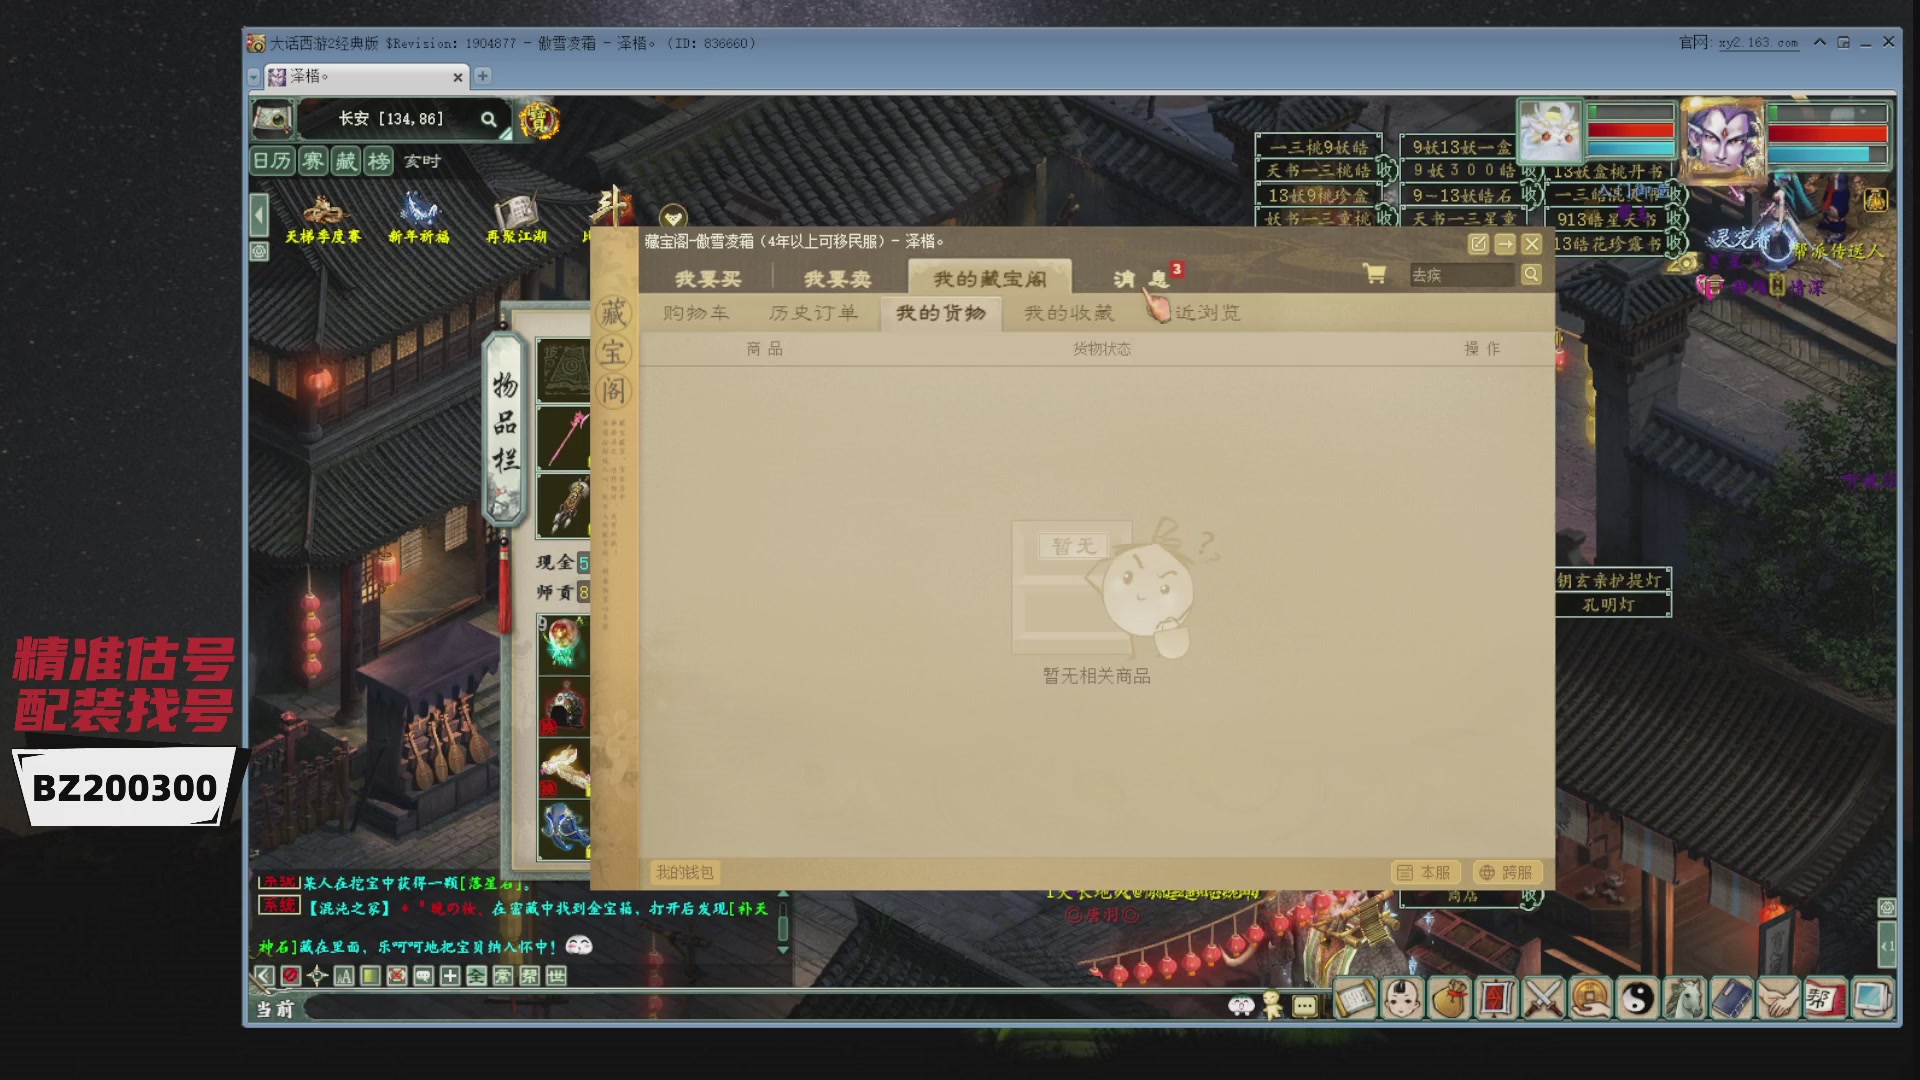Open the yin-yang skills icon
This screenshot has height=1080, width=1920.
[1638, 998]
